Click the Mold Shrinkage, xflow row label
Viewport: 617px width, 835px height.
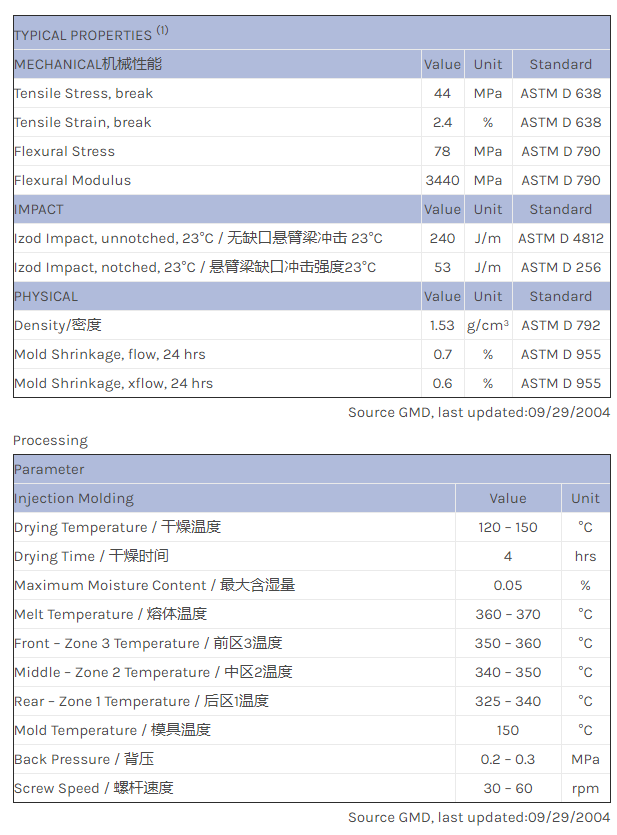click(x=113, y=383)
